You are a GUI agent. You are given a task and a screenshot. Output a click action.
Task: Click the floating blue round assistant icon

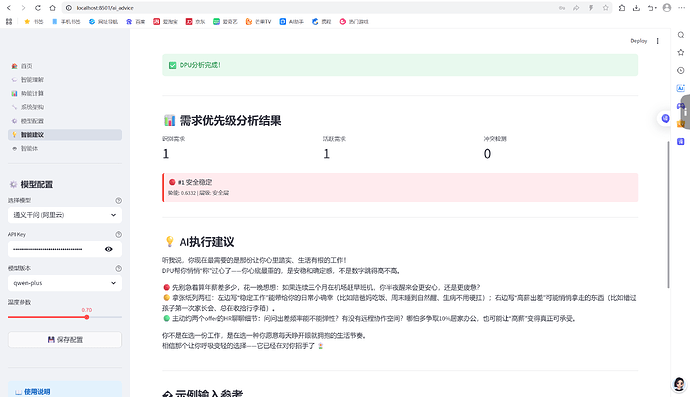665,118
